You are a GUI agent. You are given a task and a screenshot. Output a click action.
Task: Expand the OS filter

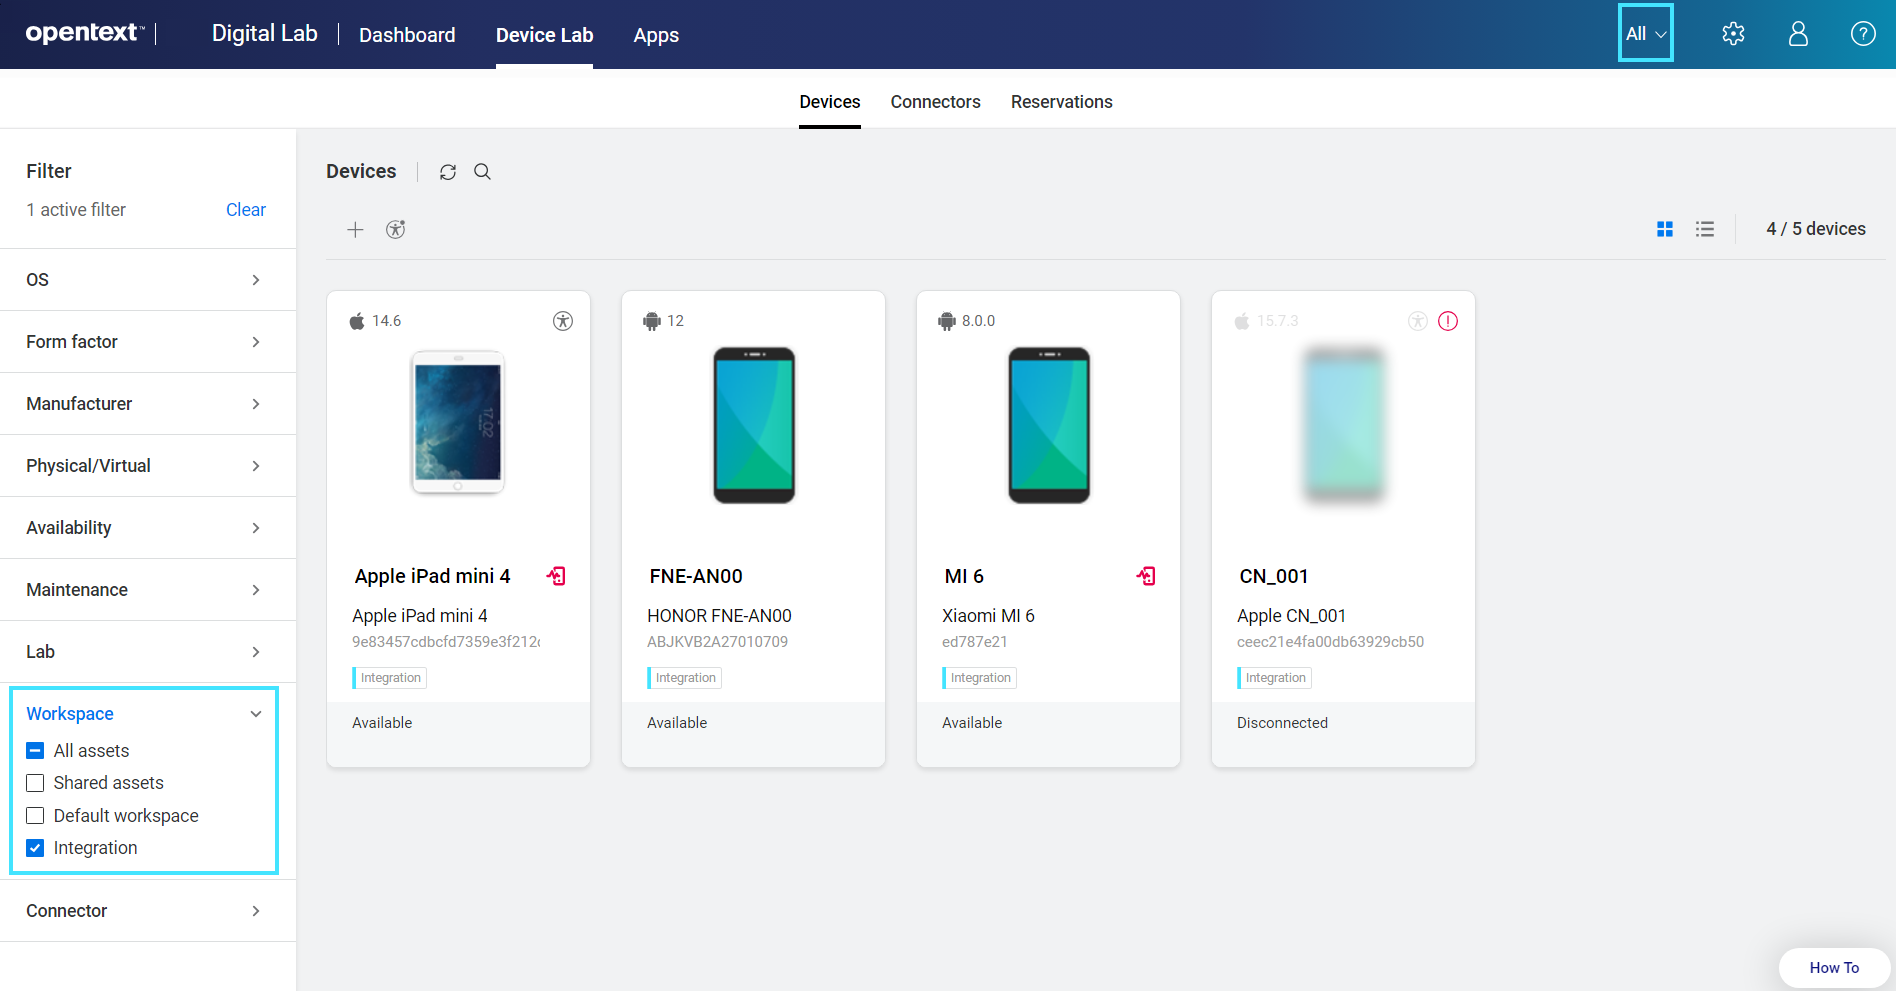(x=148, y=280)
